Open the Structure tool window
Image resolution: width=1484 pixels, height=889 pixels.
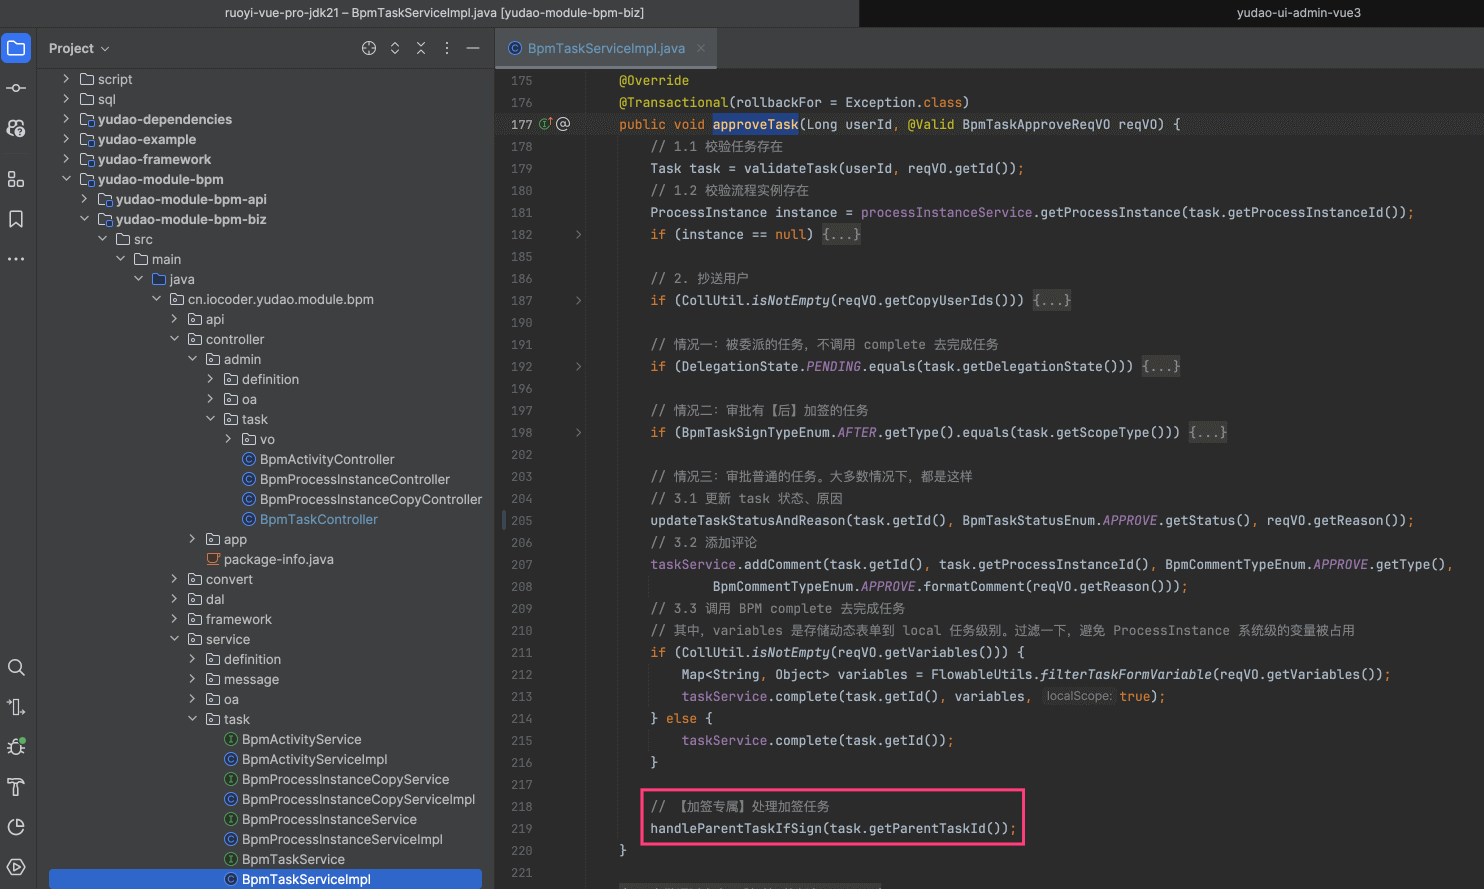pos(16,179)
